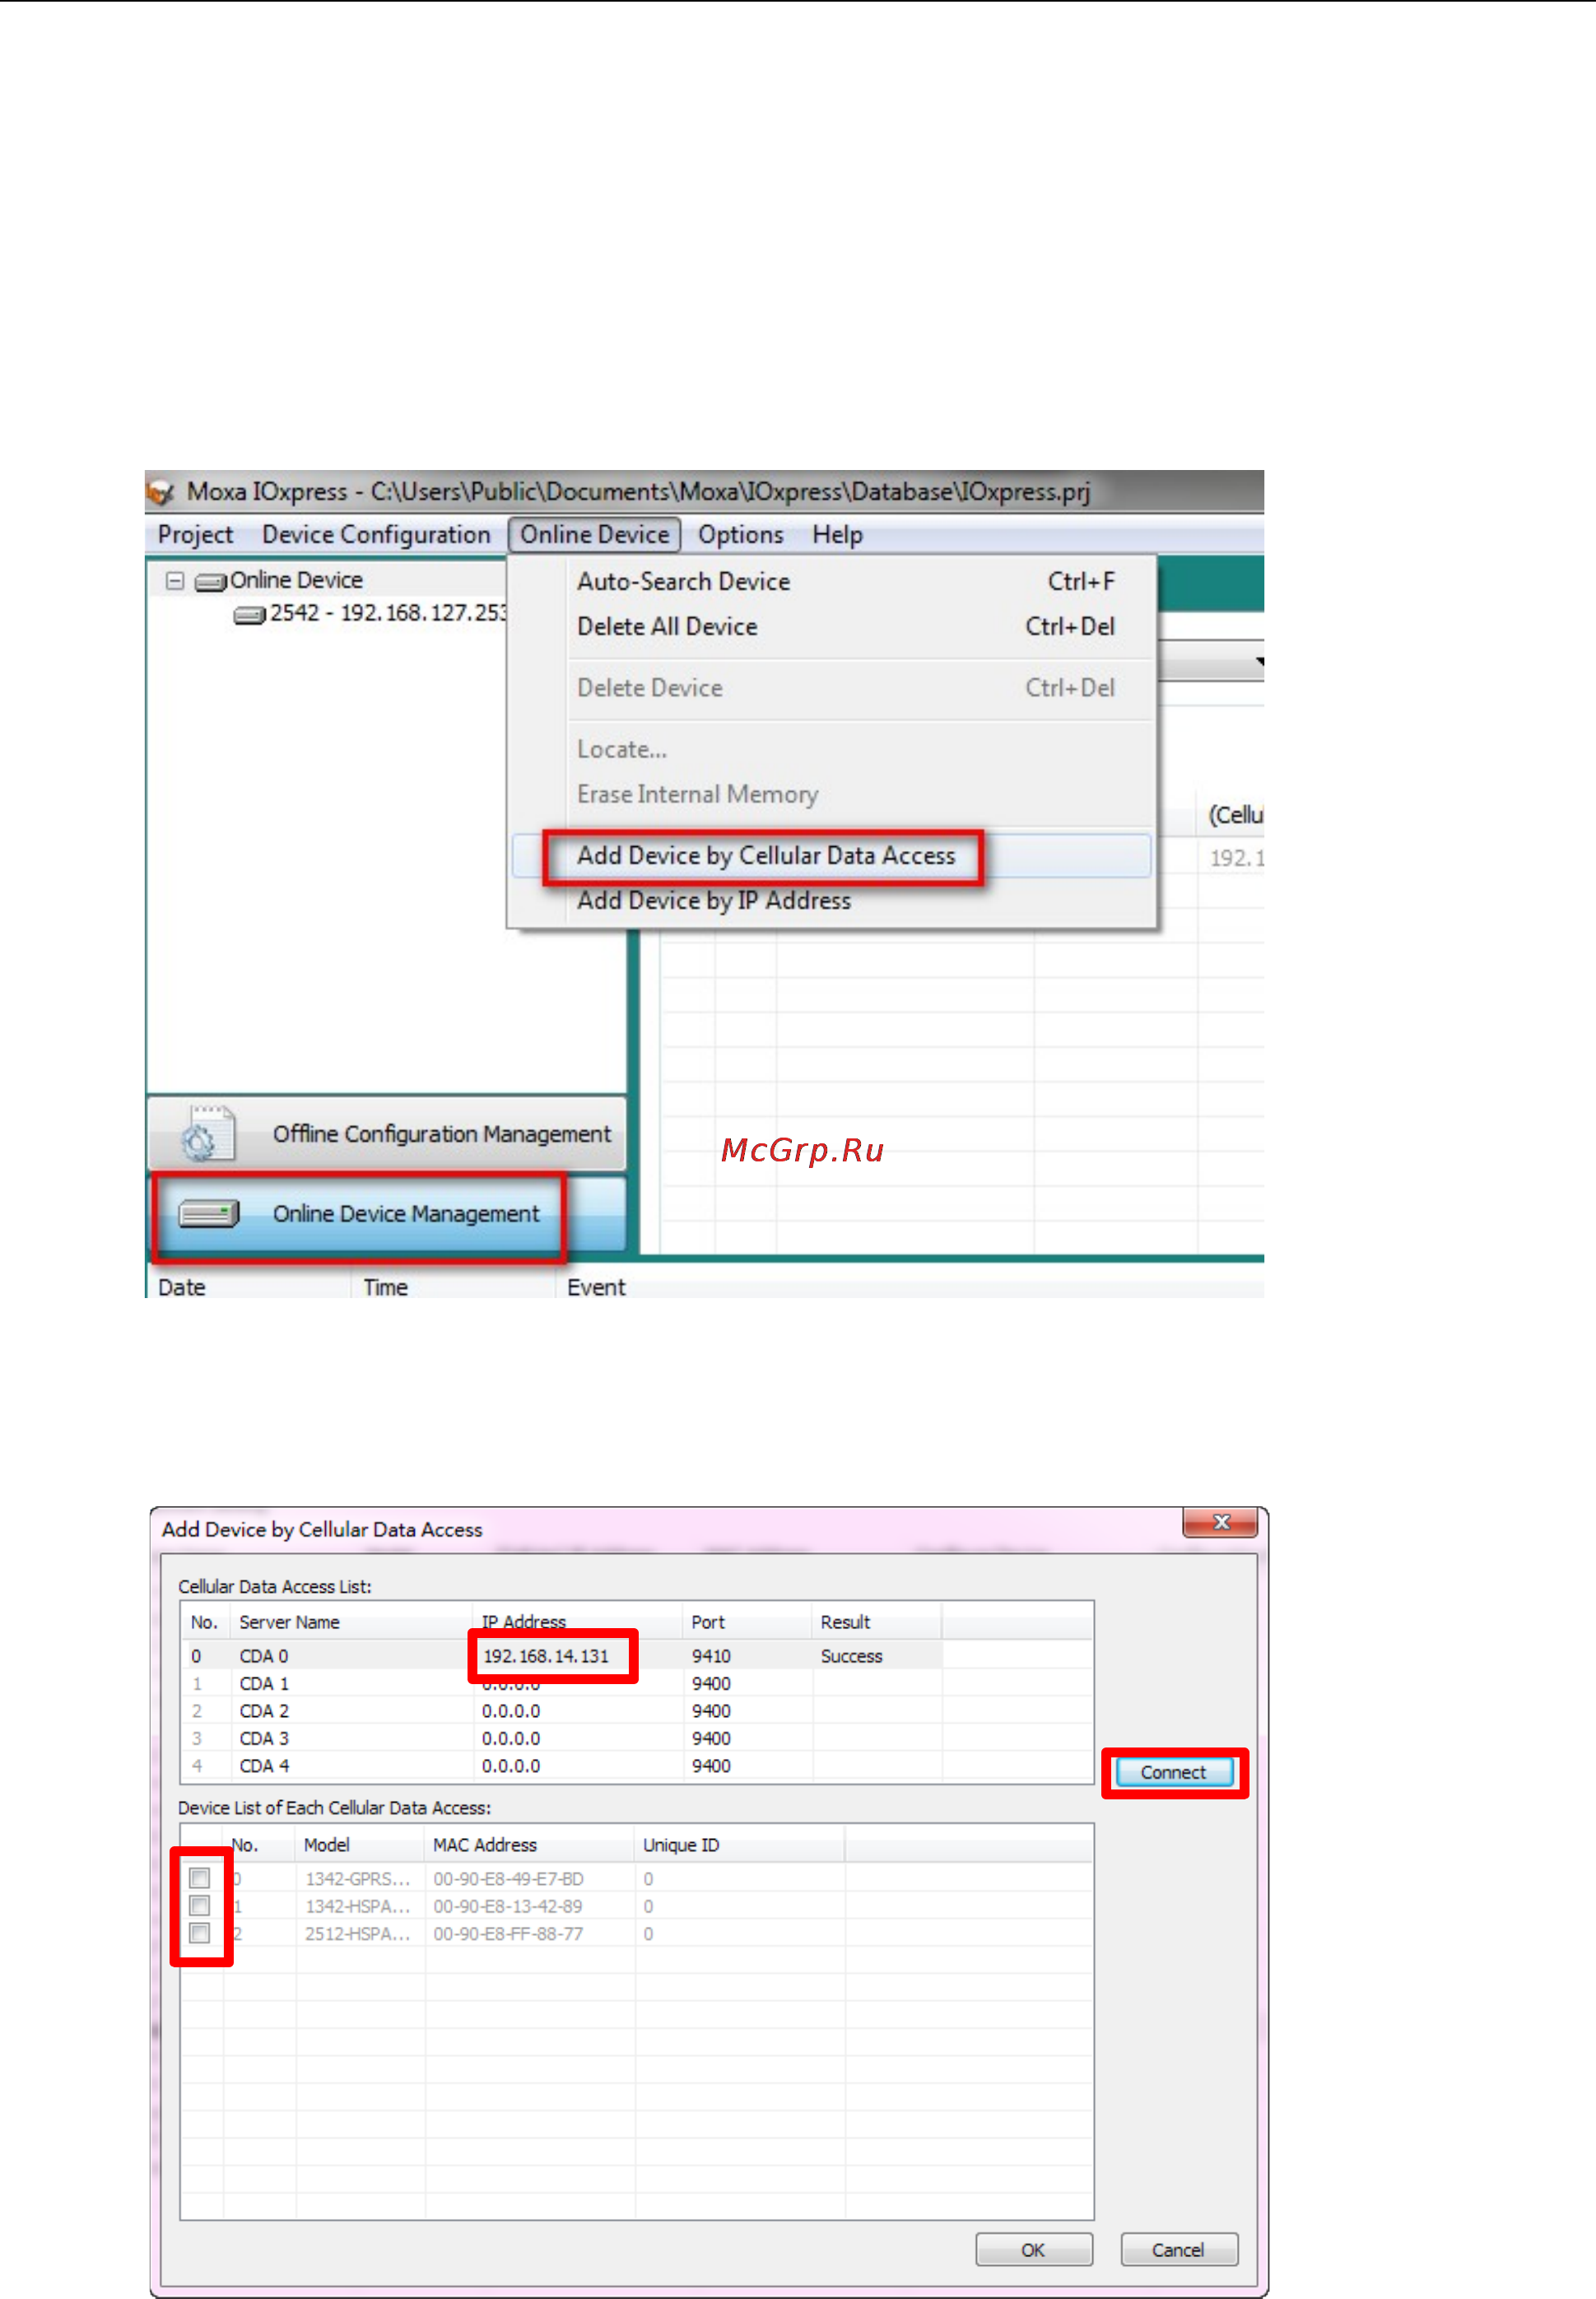Click OK in the Add Device dialog

(1033, 2250)
